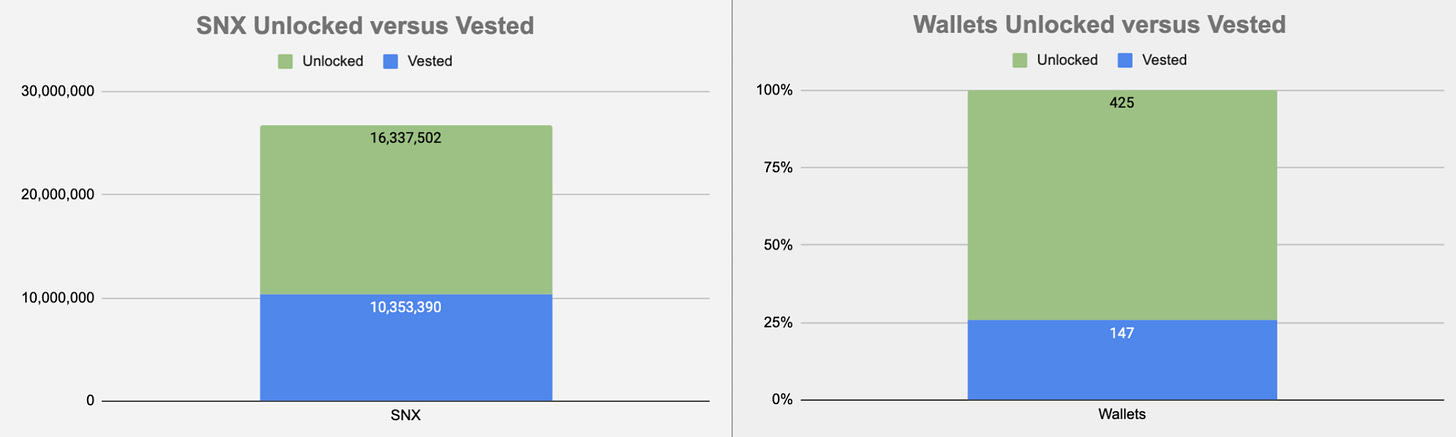This screenshot has height=437, width=1456.
Task: Click the 30,000,000 y-axis label
Action: [58, 92]
